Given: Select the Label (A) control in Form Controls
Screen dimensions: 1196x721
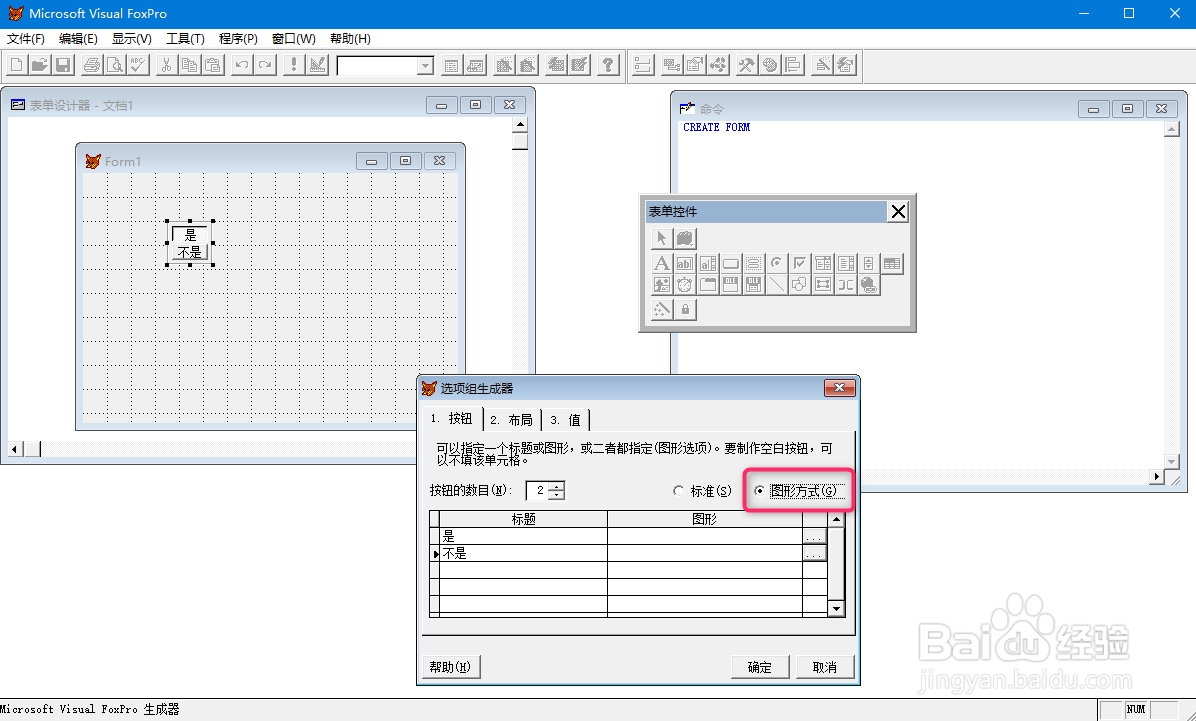Looking at the screenshot, I should (661, 263).
